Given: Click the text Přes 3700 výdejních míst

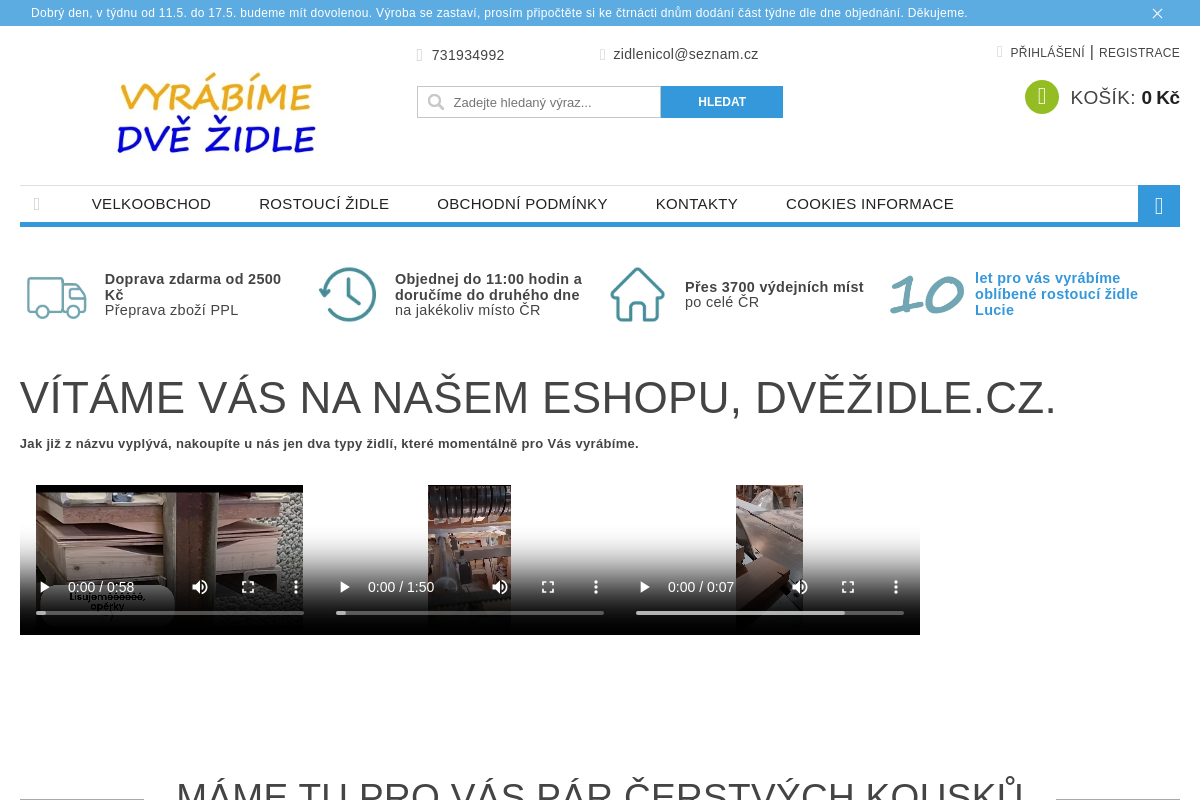Looking at the screenshot, I should [x=774, y=287].
